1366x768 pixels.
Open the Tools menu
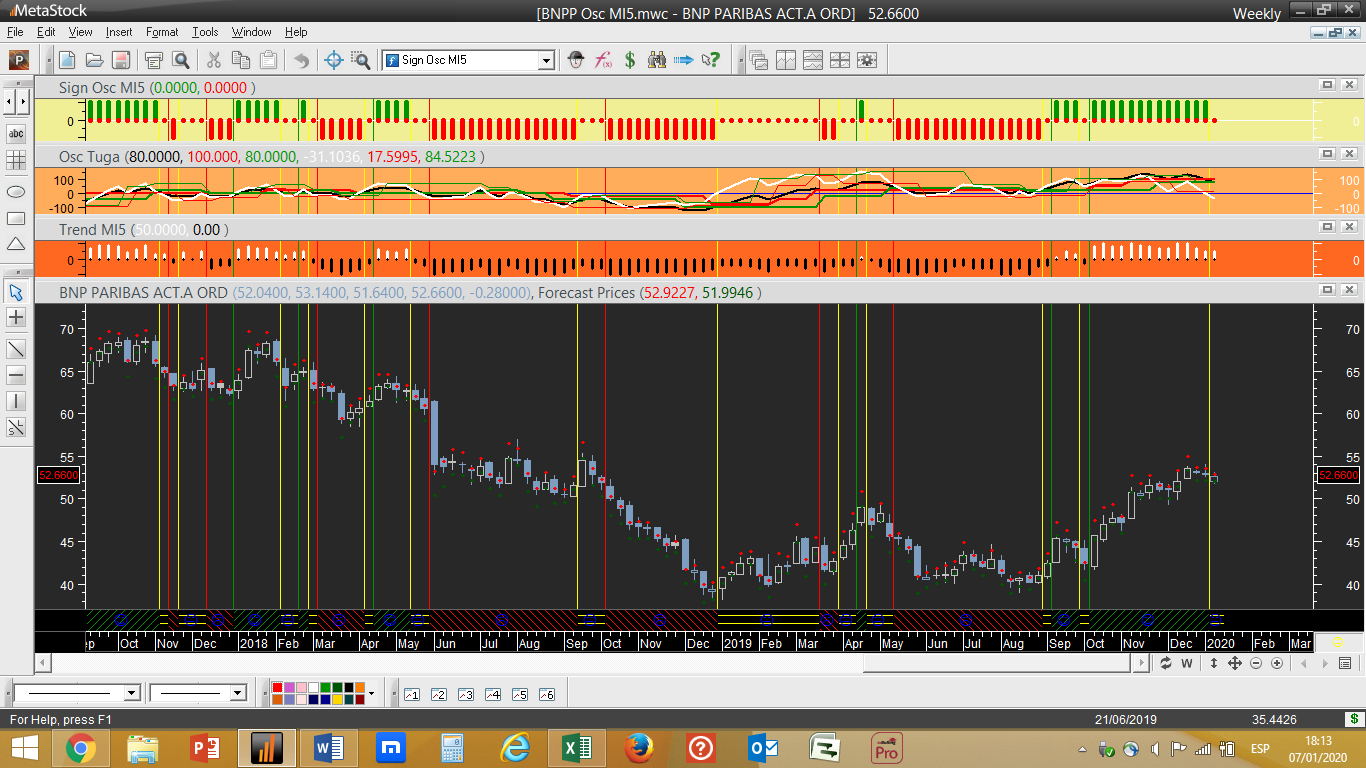tap(205, 32)
